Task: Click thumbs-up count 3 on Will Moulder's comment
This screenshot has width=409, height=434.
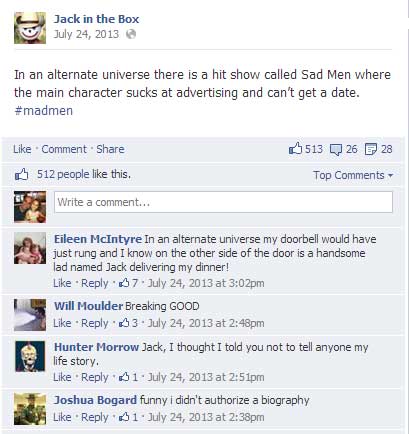Action: click(128, 323)
